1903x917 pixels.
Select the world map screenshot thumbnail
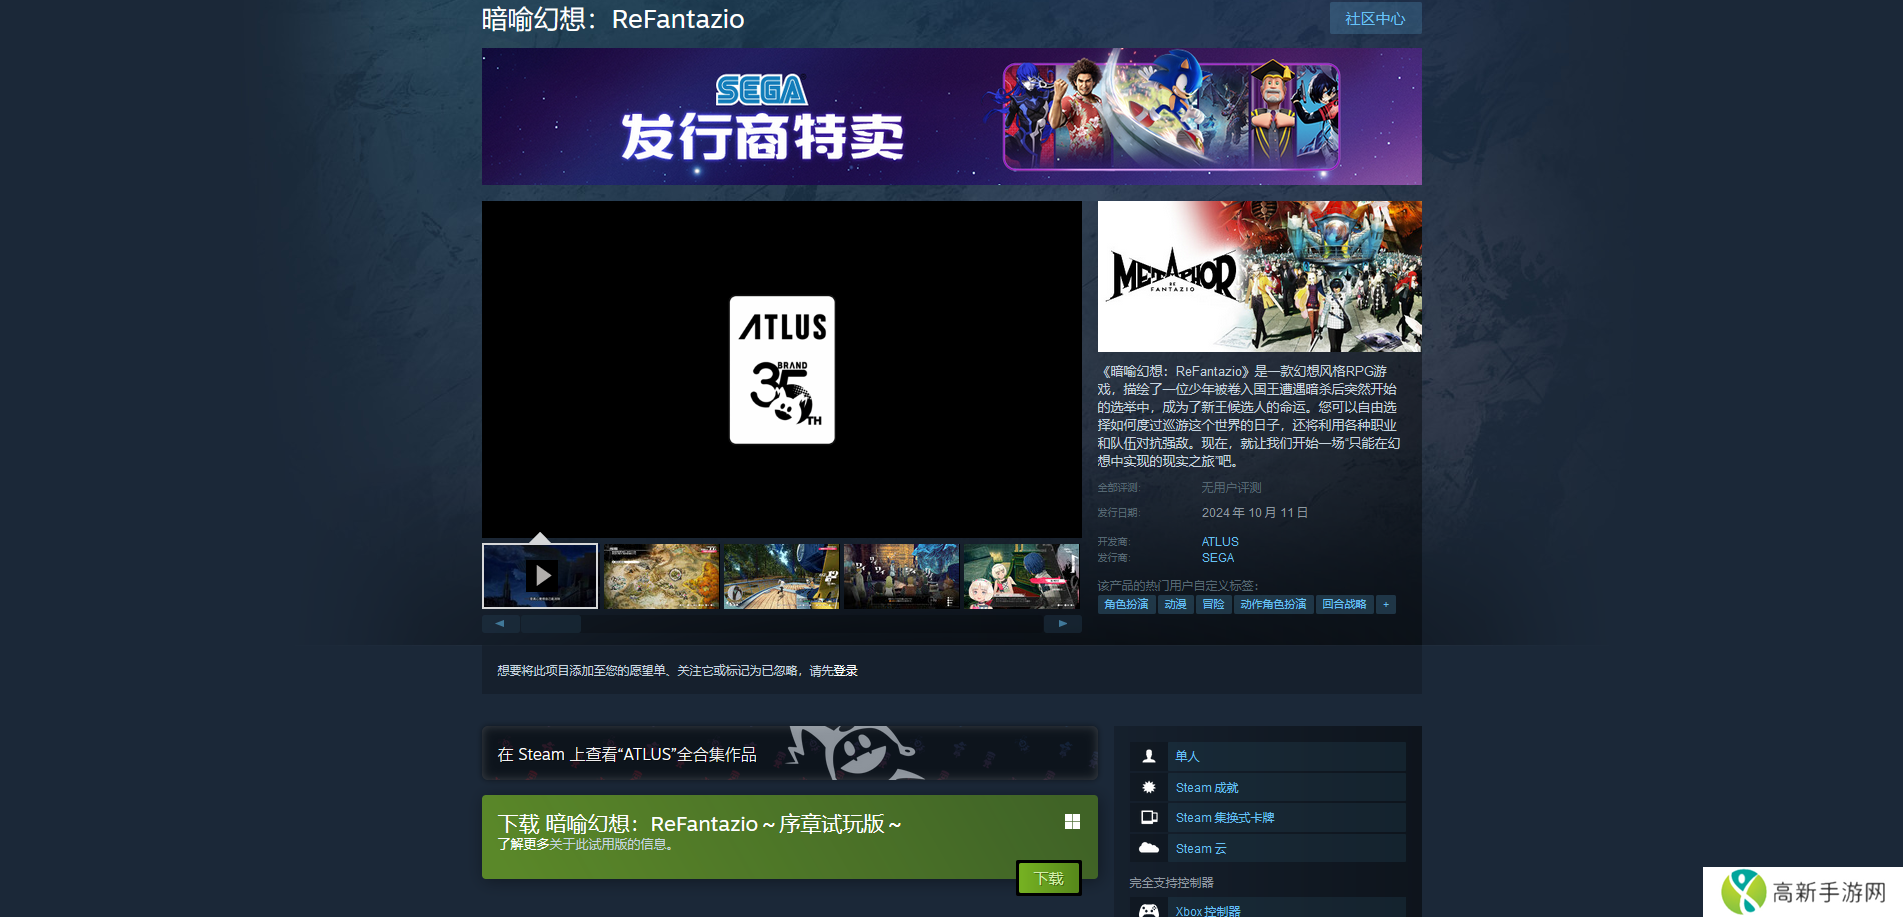click(x=661, y=576)
